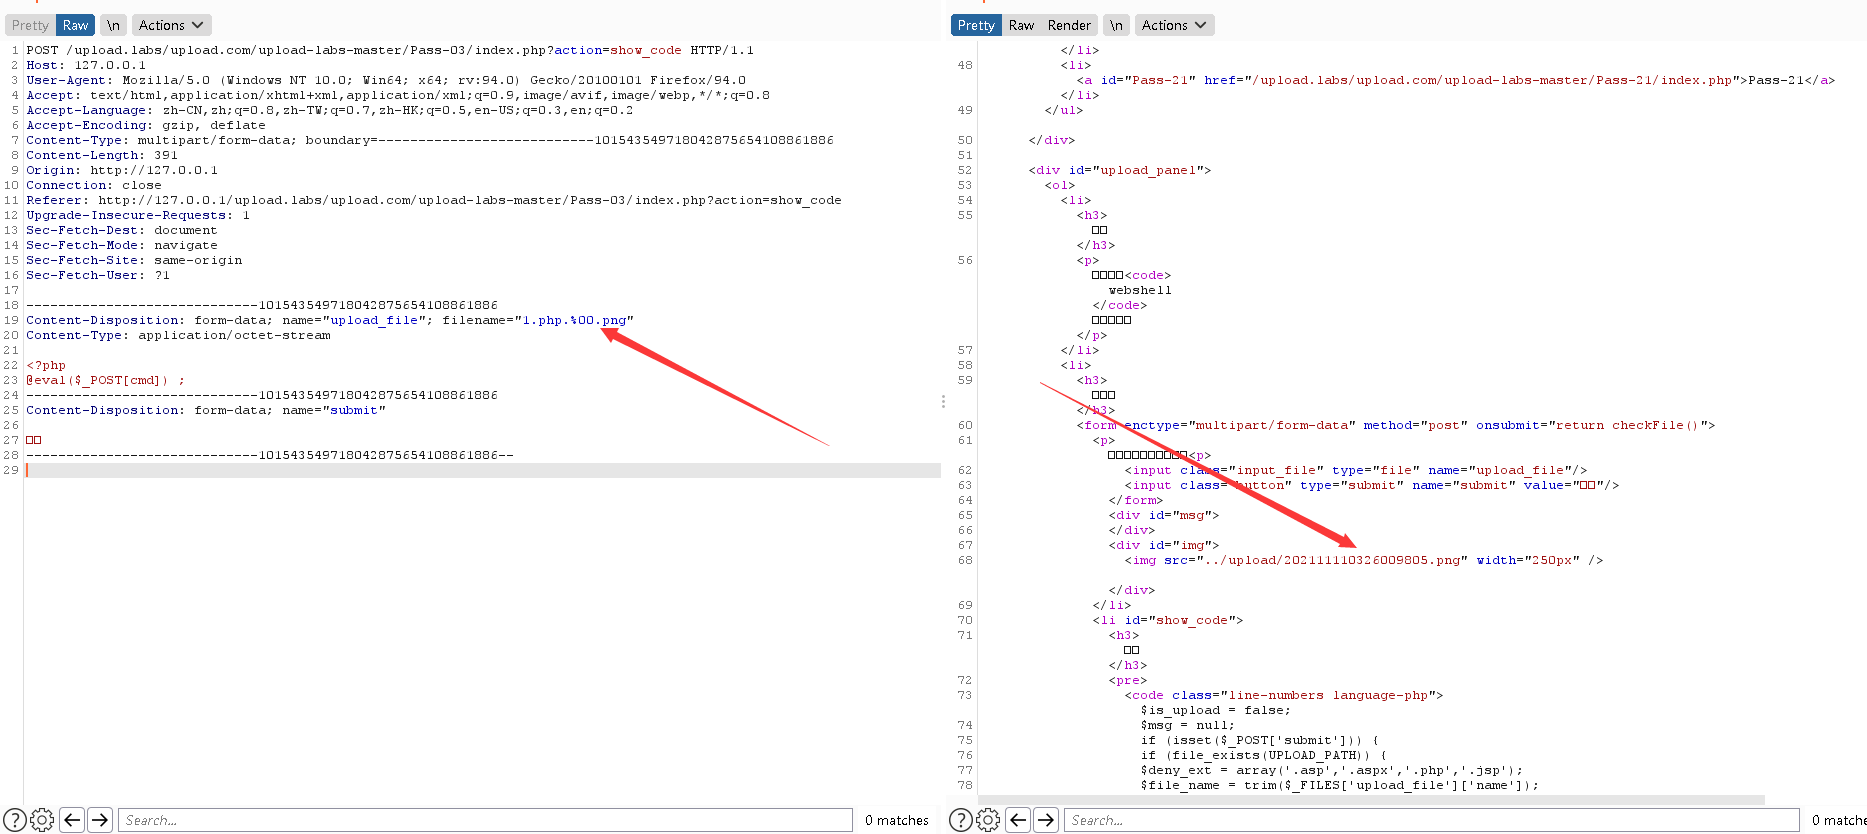The width and height of the screenshot is (1867, 834).
Task: Open search settings gear in request pane
Action: pos(42,820)
